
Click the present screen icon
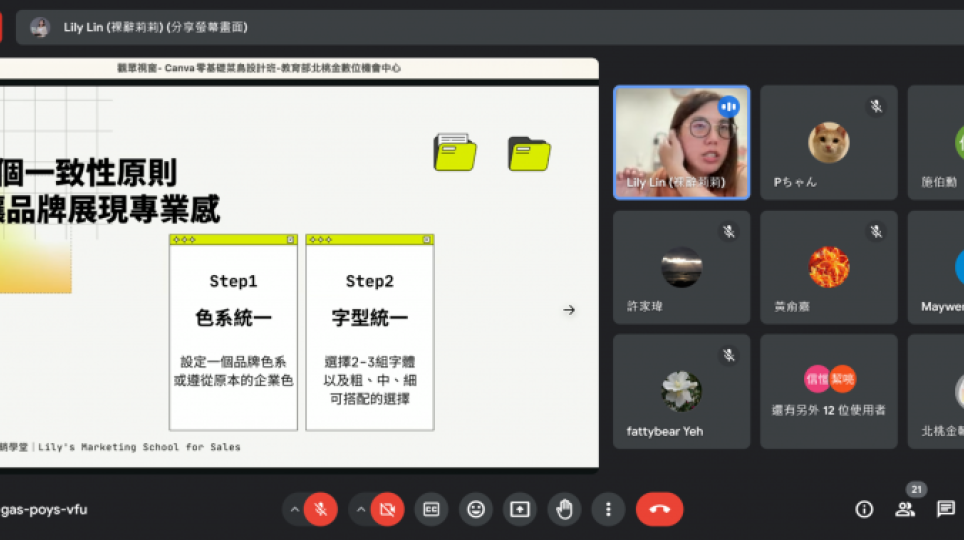click(x=520, y=509)
